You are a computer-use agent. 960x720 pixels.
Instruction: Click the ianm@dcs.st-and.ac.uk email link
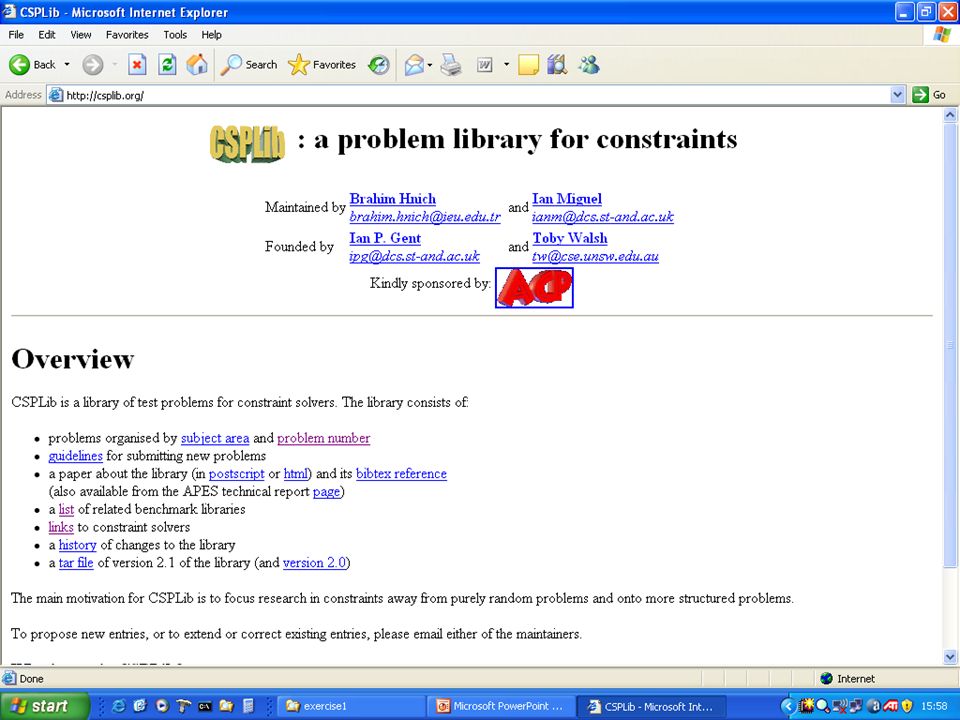(x=603, y=217)
